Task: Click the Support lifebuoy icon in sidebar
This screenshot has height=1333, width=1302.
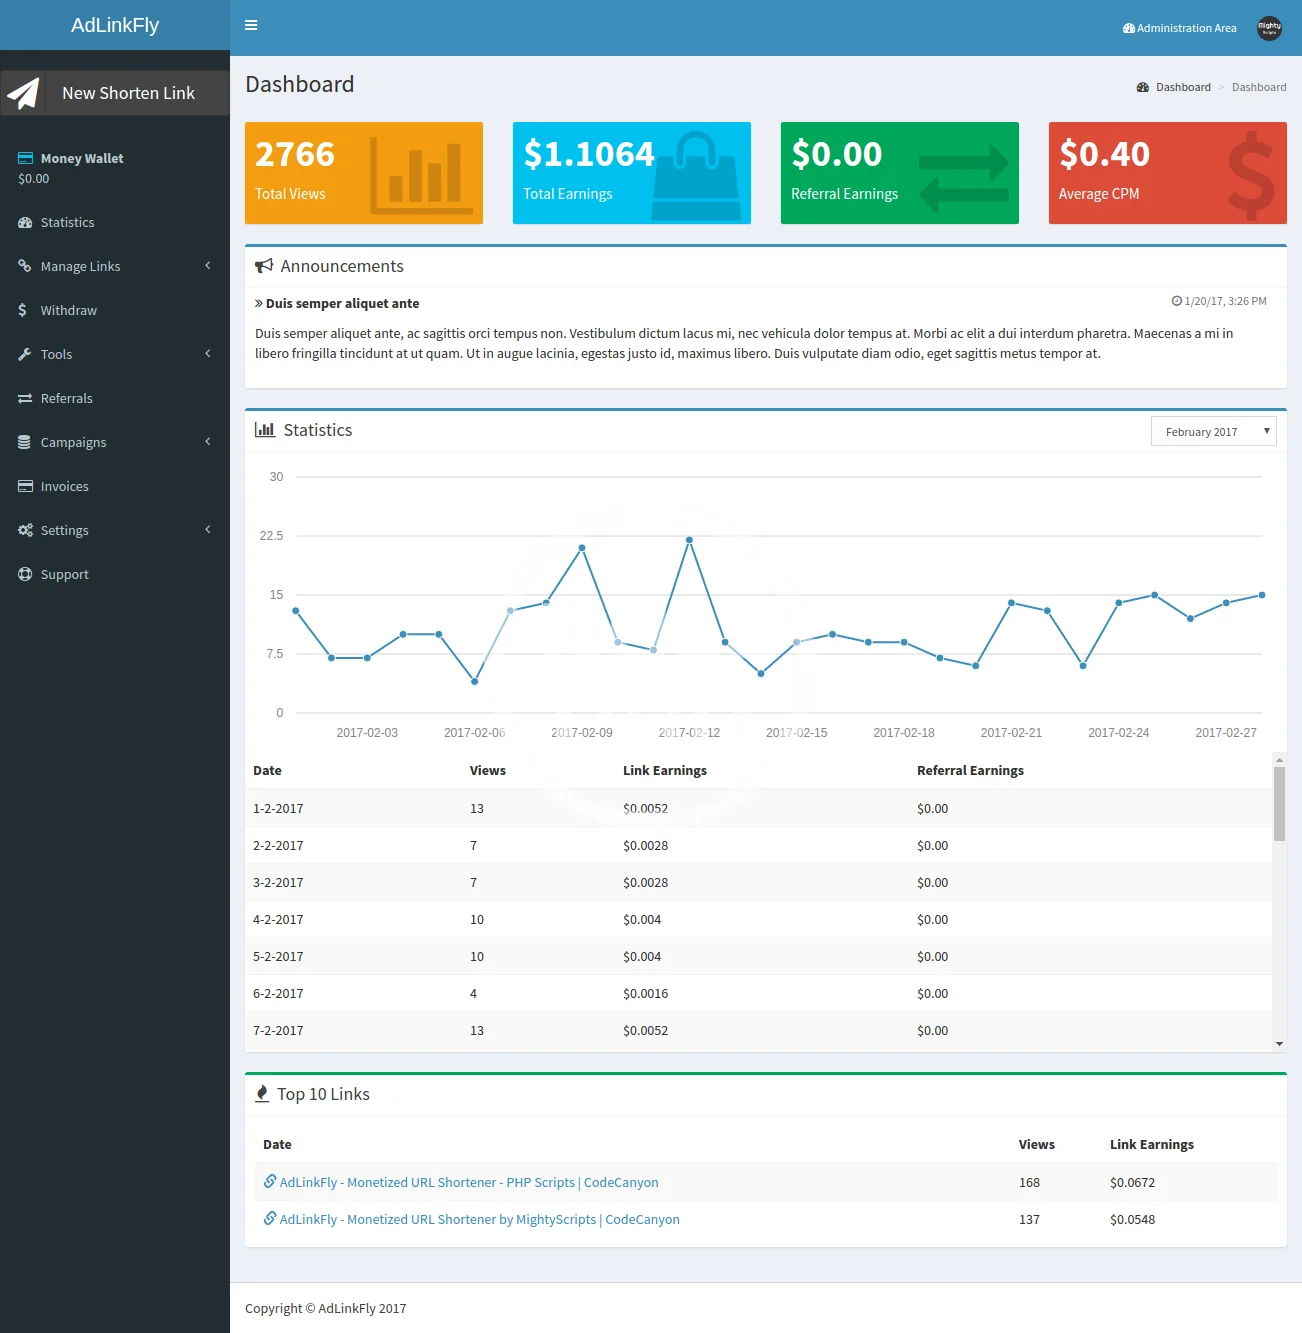Action: point(25,574)
